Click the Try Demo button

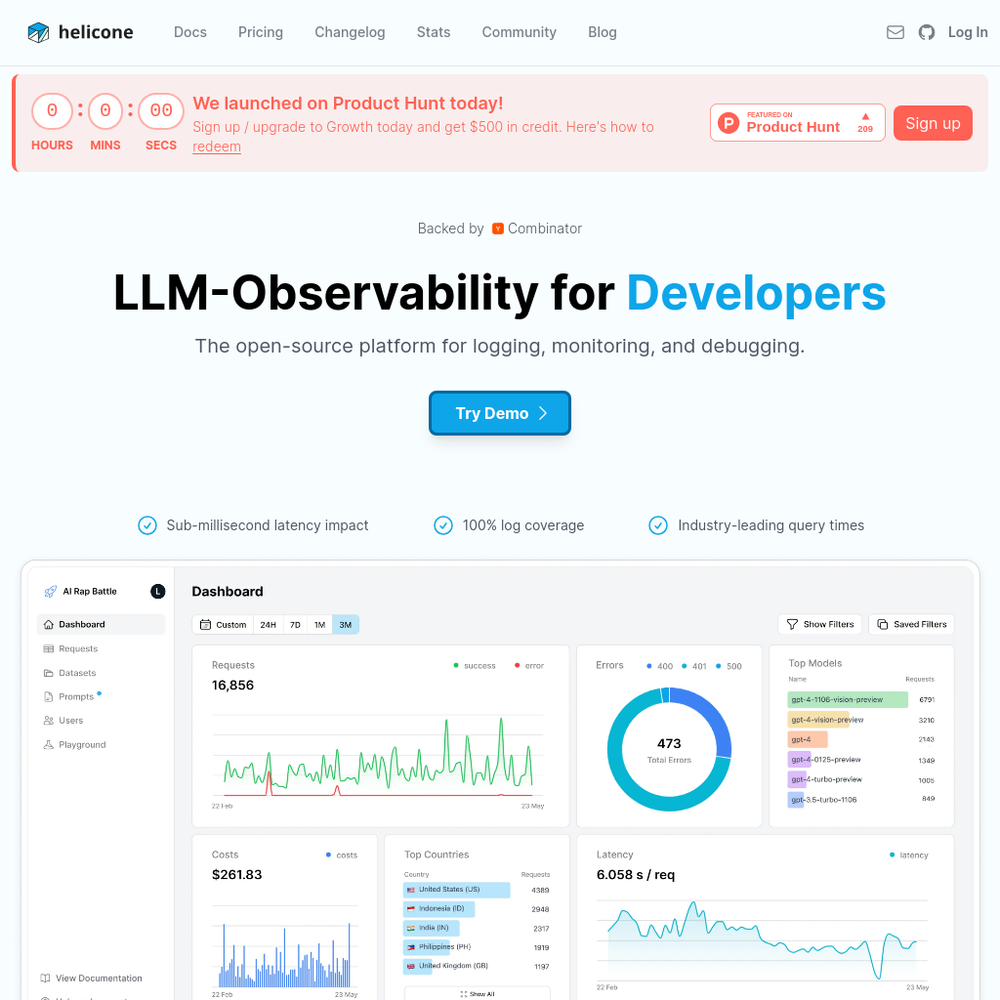click(x=499, y=413)
